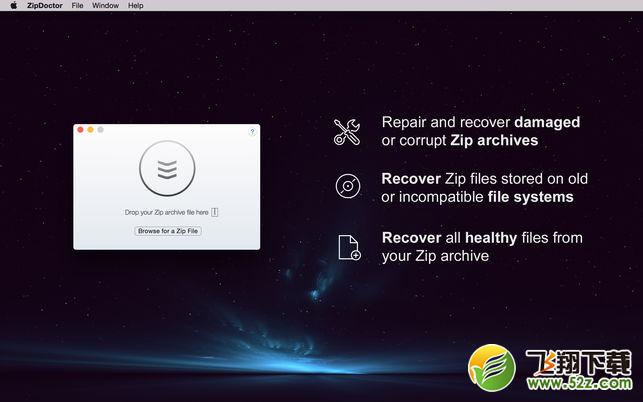This screenshot has height=402, width=643.
Task: Click the disc icon beside file systems text
Action: pyautogui.click(x=348, y=186)
